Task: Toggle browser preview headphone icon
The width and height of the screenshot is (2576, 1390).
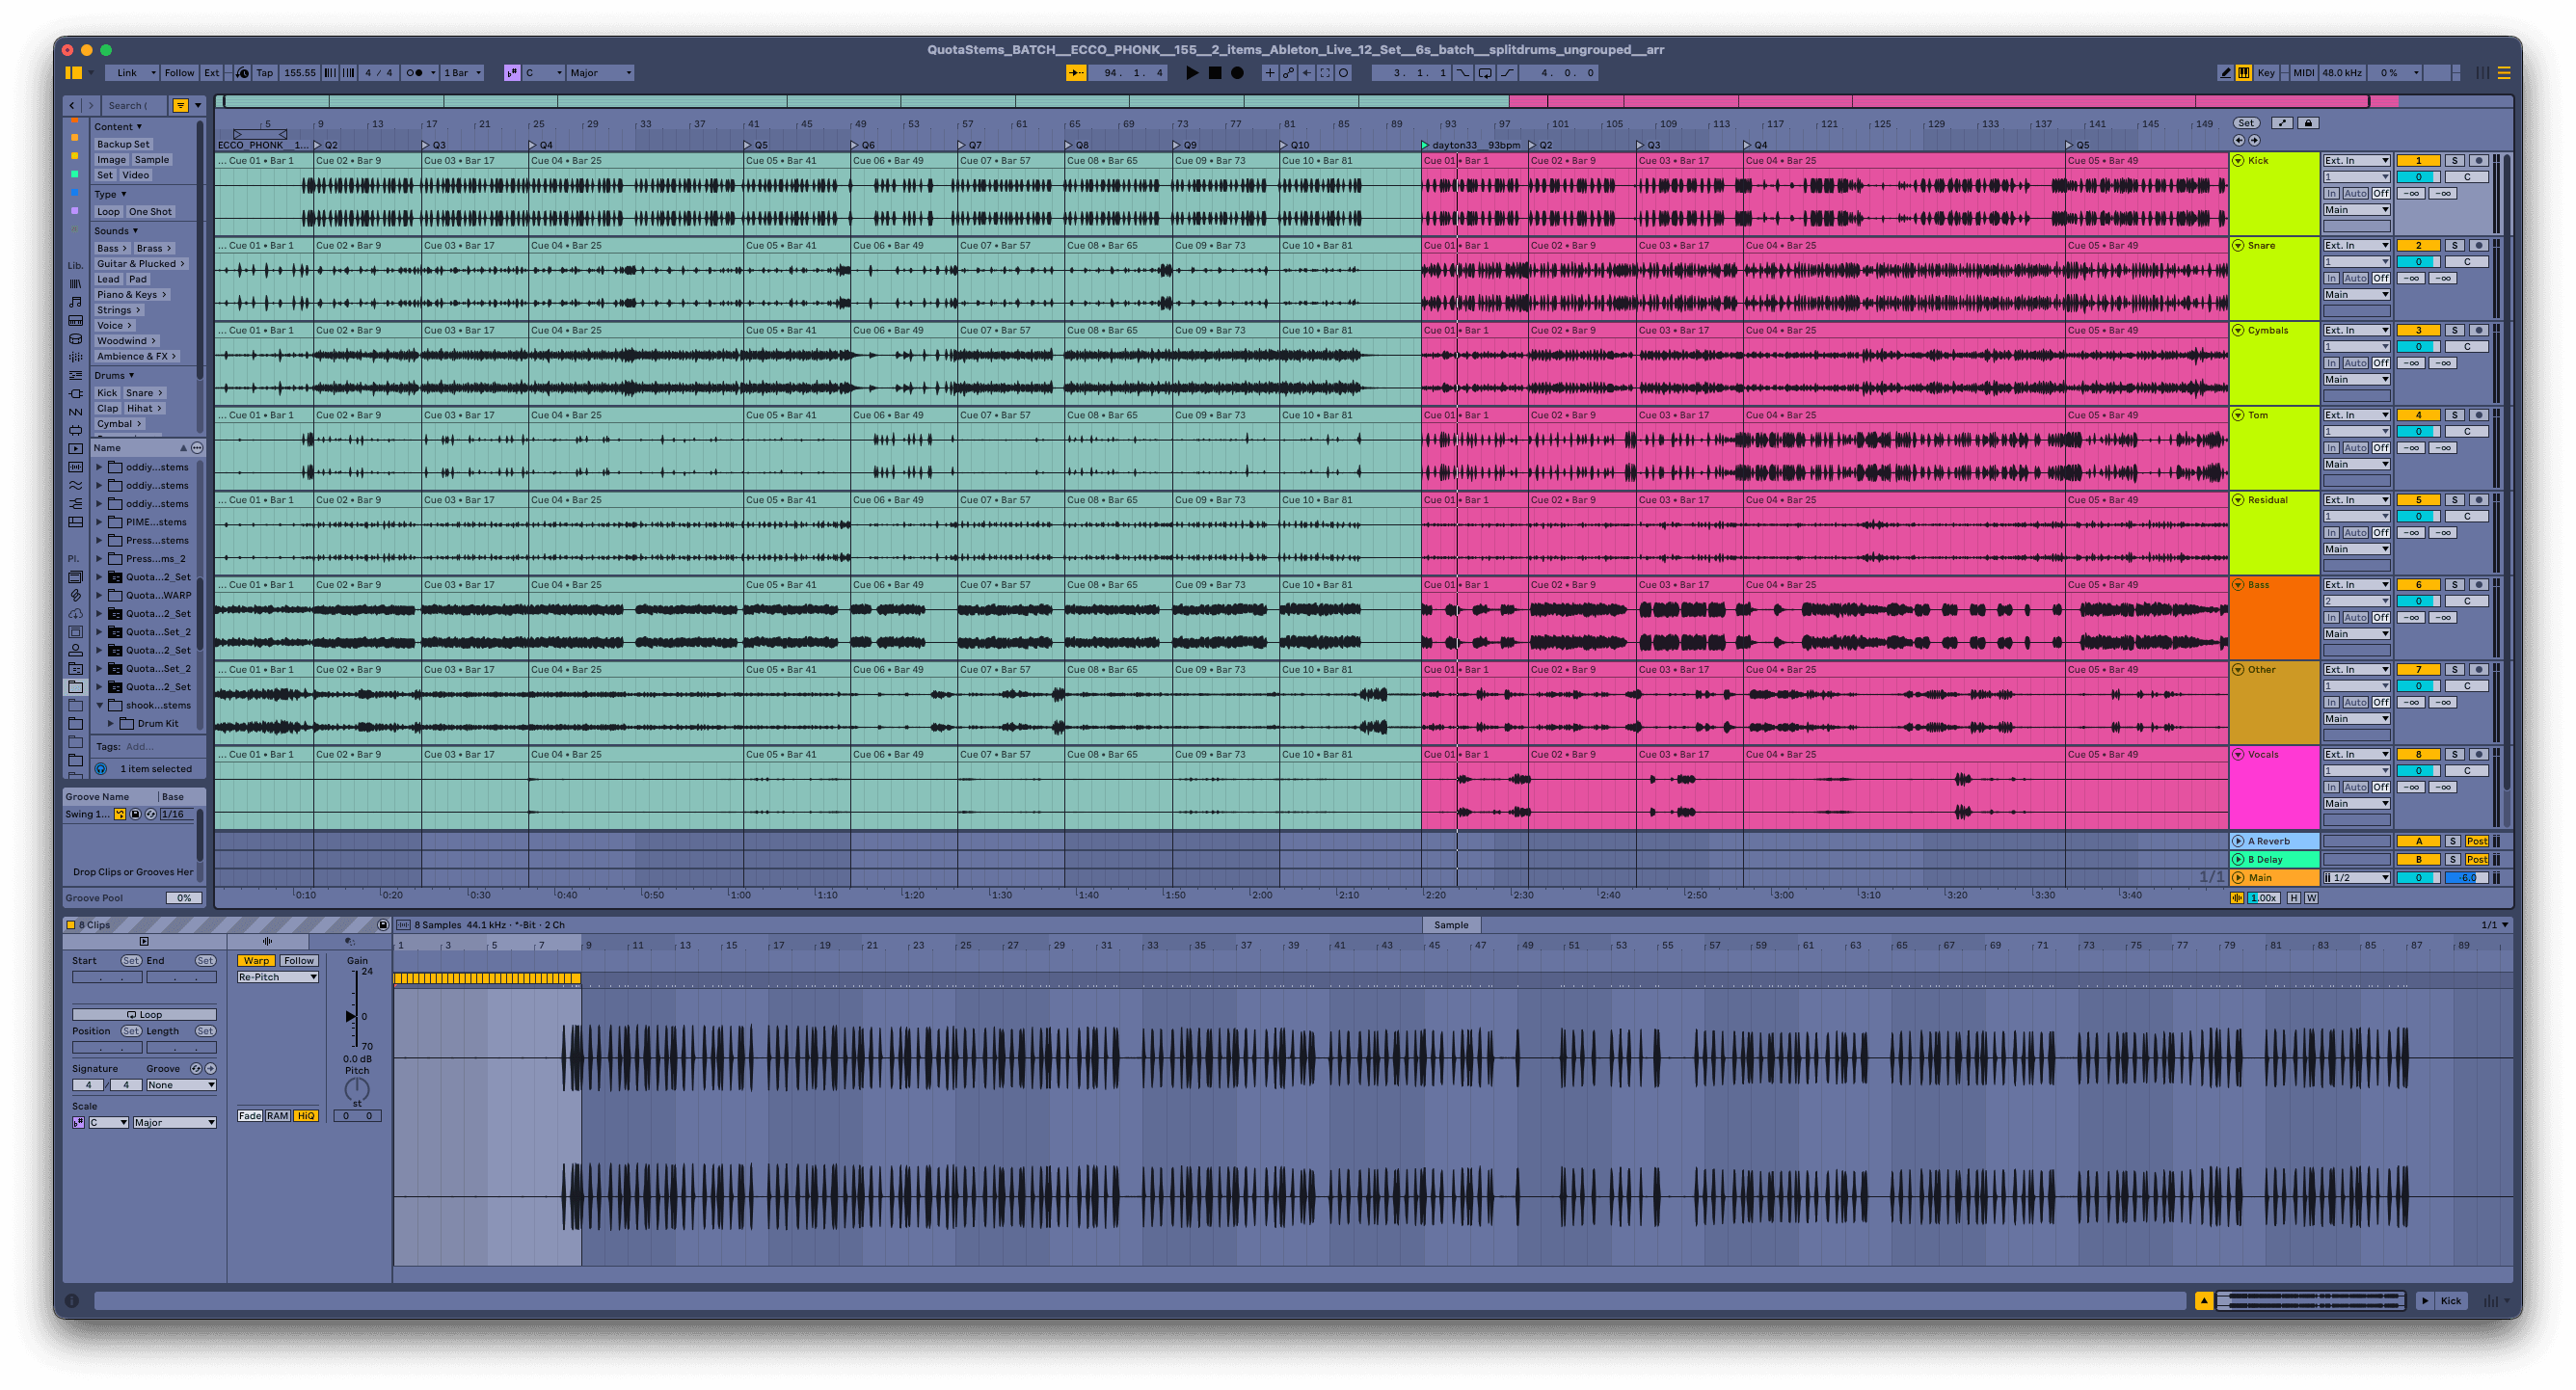Action: click(x=101, y=769)
